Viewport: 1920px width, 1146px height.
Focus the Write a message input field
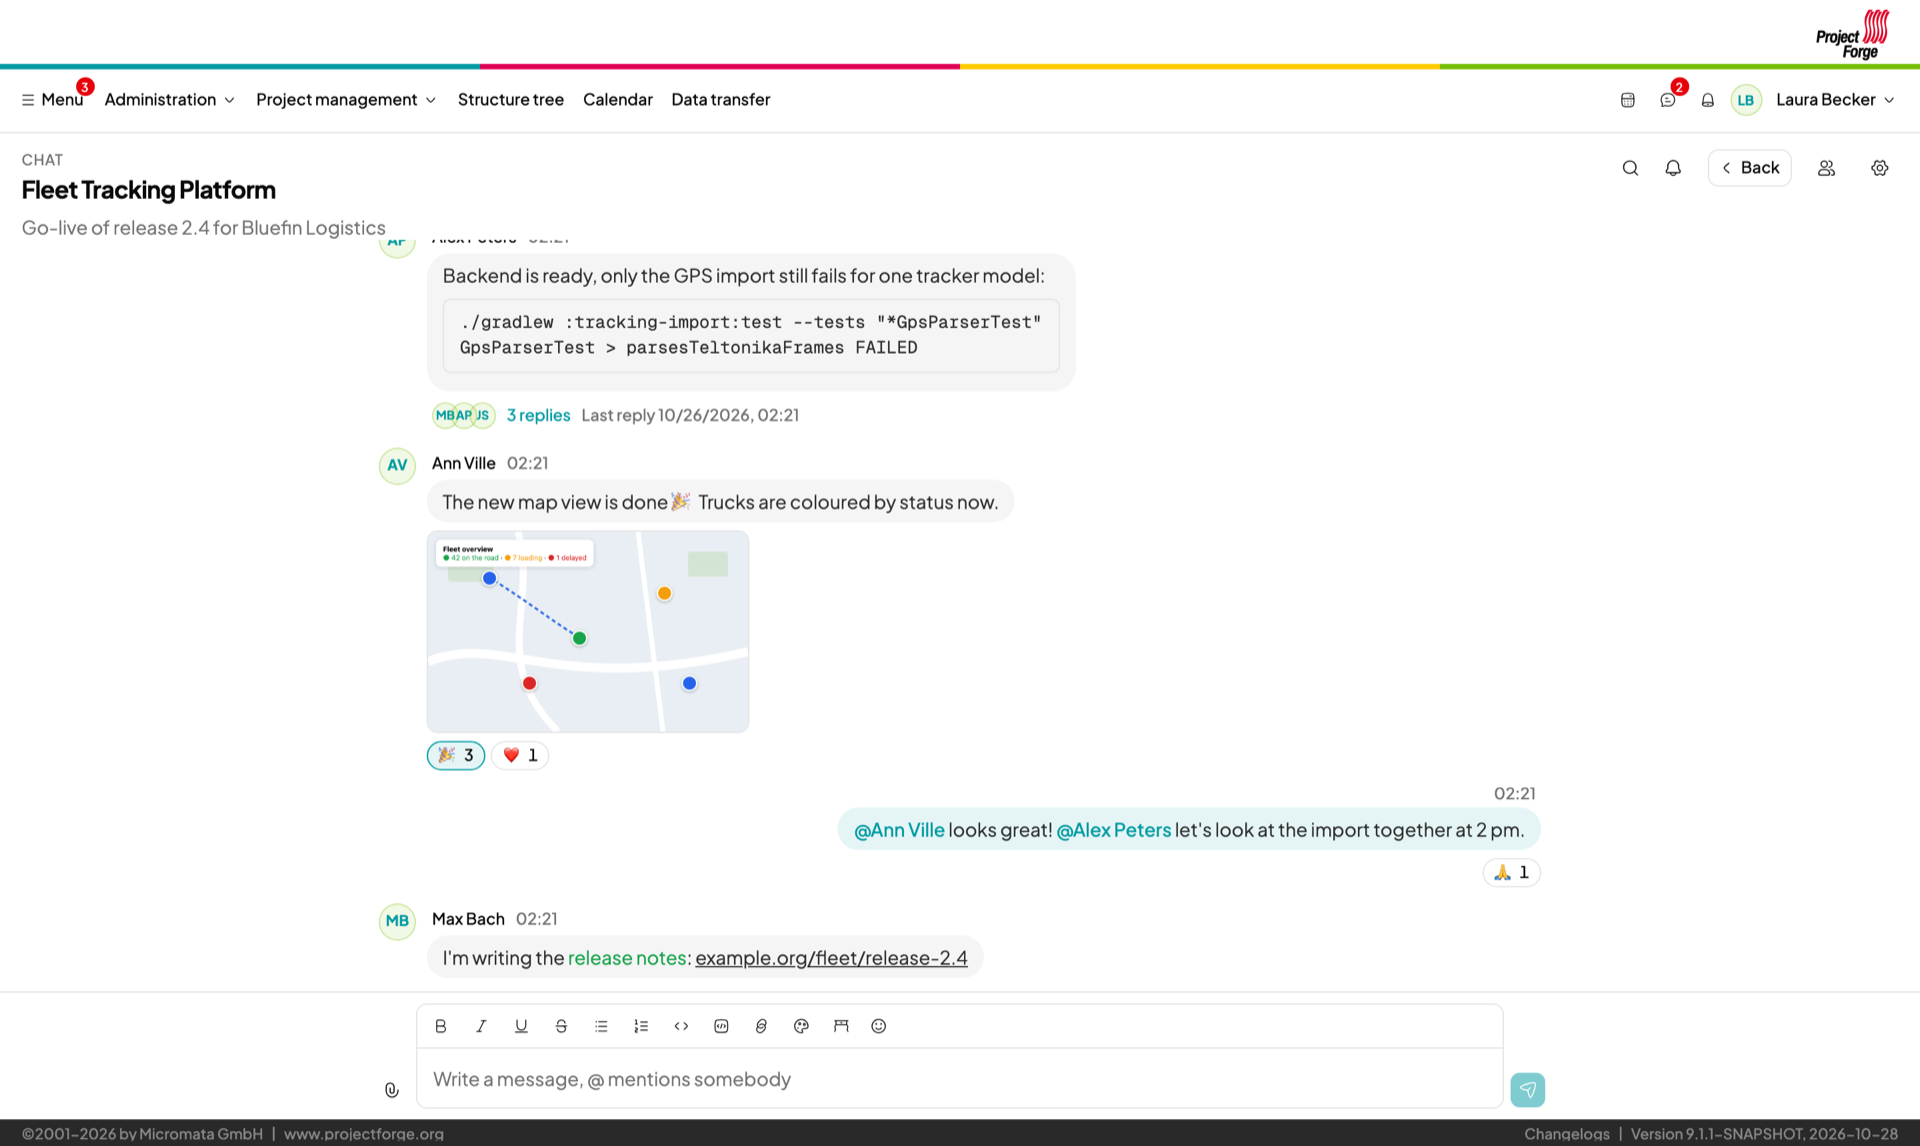tap(960, 1079)
